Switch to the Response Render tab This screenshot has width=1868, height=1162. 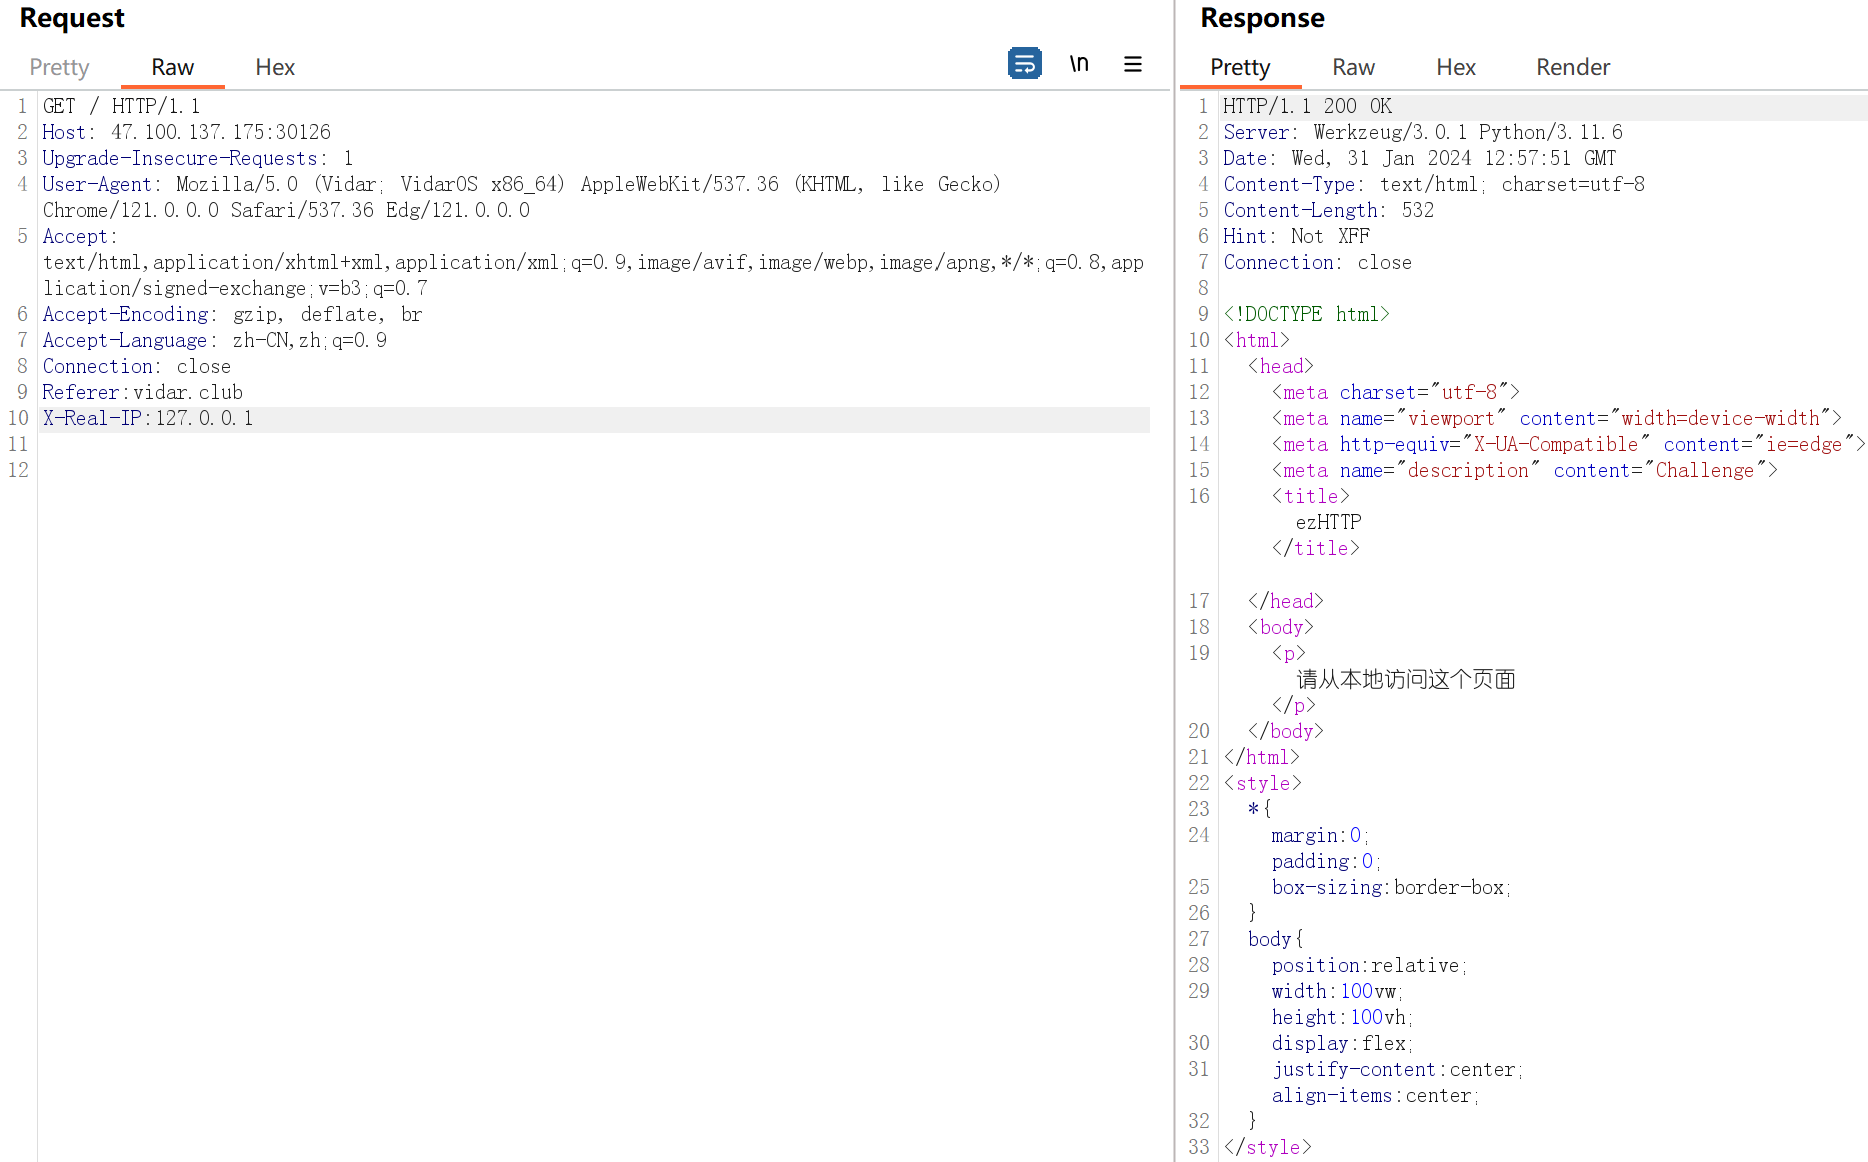coord(1572,67)
